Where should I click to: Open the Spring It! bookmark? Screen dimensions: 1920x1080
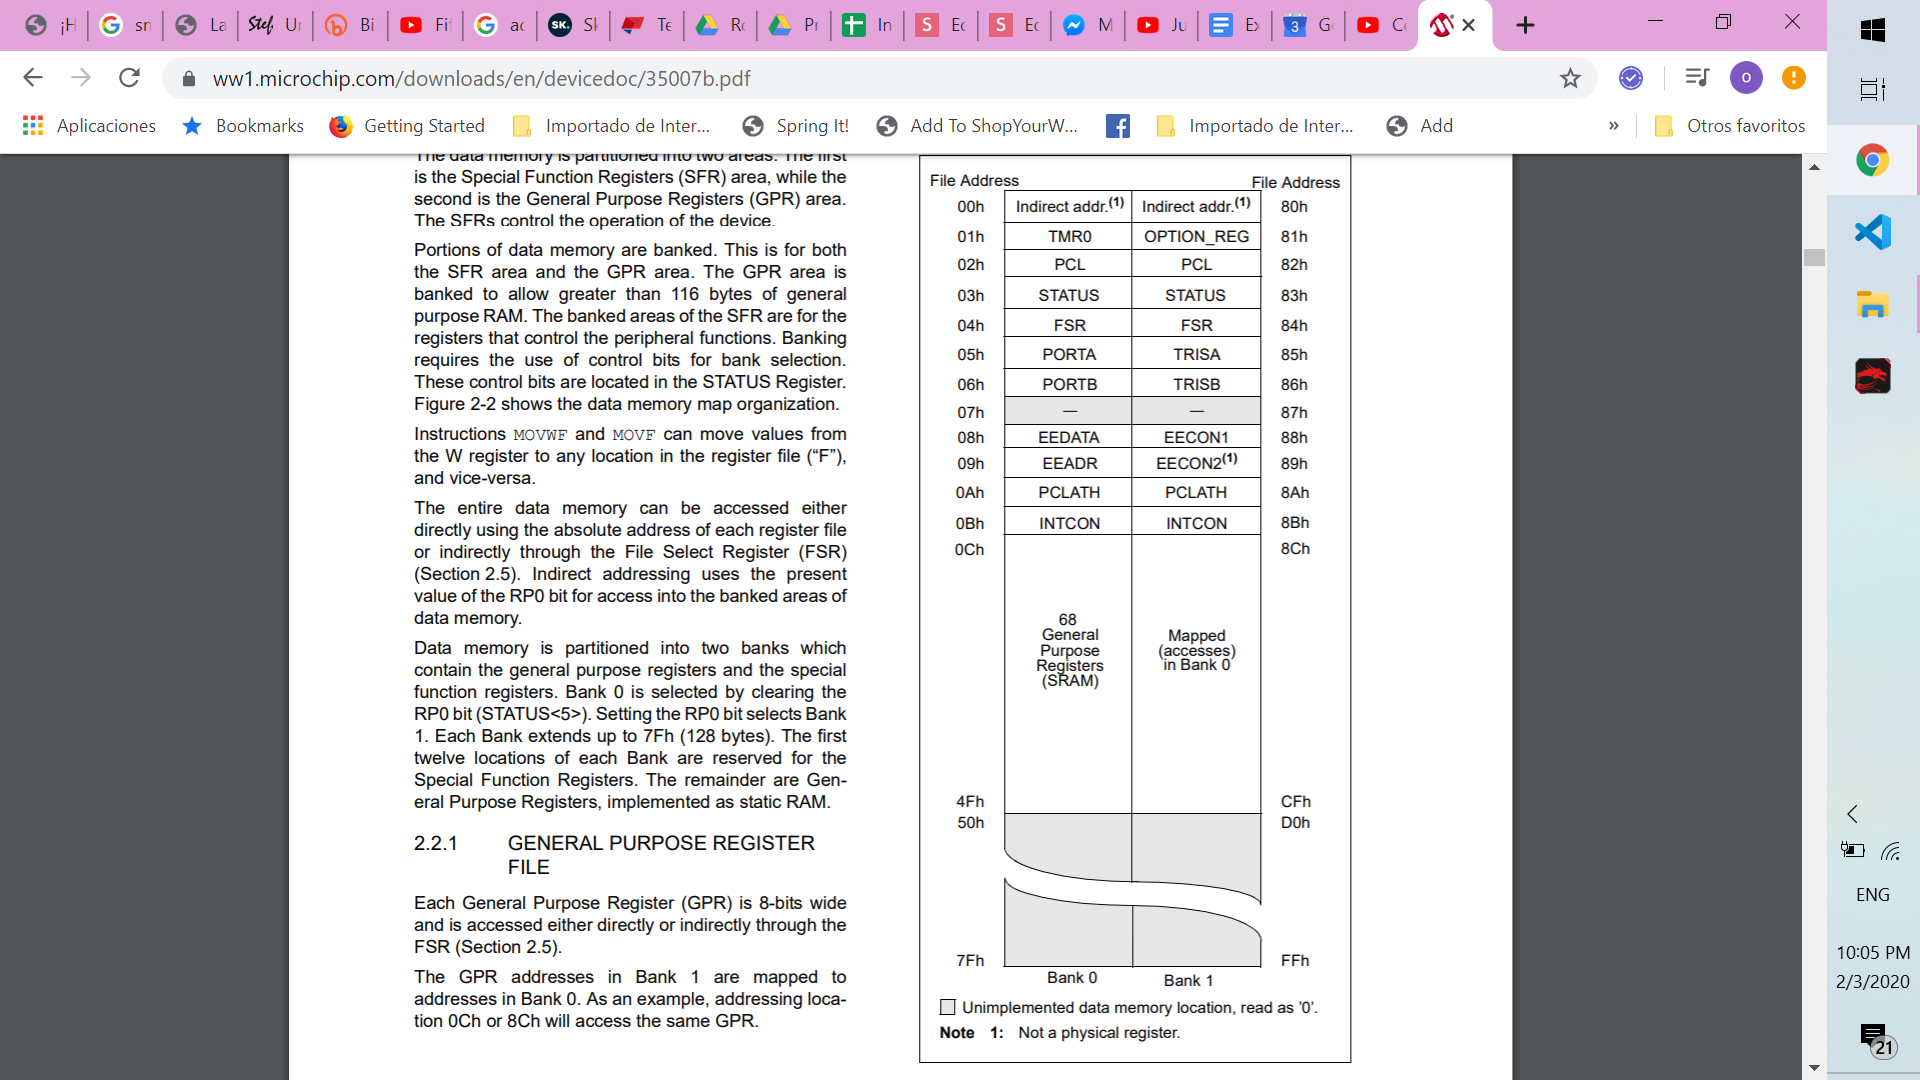(x=796, y=126)
